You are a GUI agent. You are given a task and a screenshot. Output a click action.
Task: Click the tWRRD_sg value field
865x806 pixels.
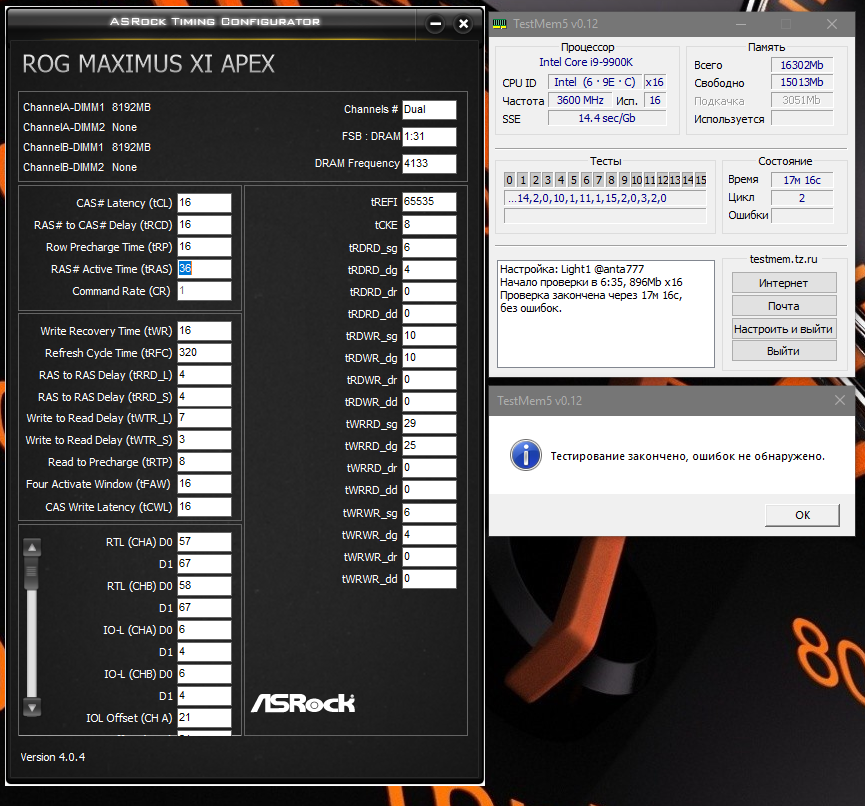coord(429,424)
